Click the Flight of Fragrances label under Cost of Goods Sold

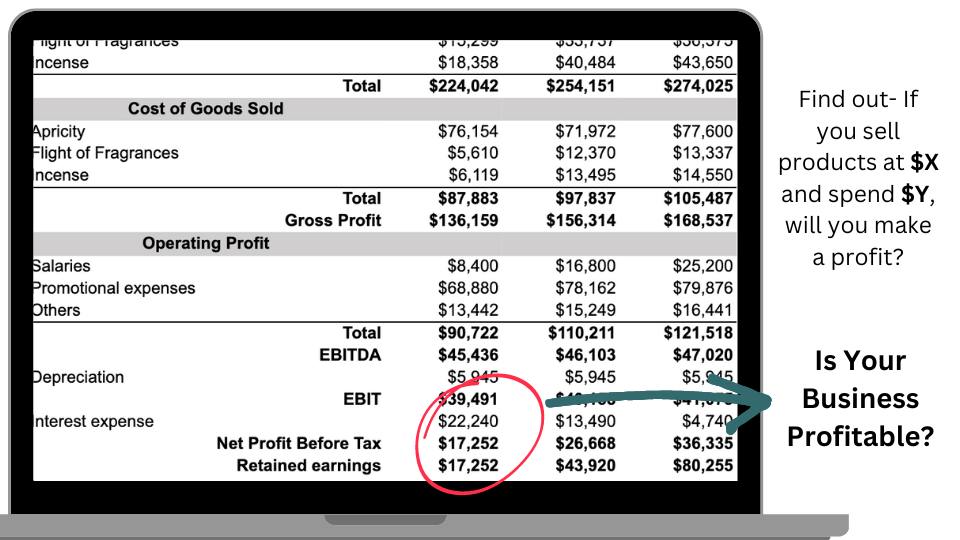pyautogui.click(x=106, y=153)
